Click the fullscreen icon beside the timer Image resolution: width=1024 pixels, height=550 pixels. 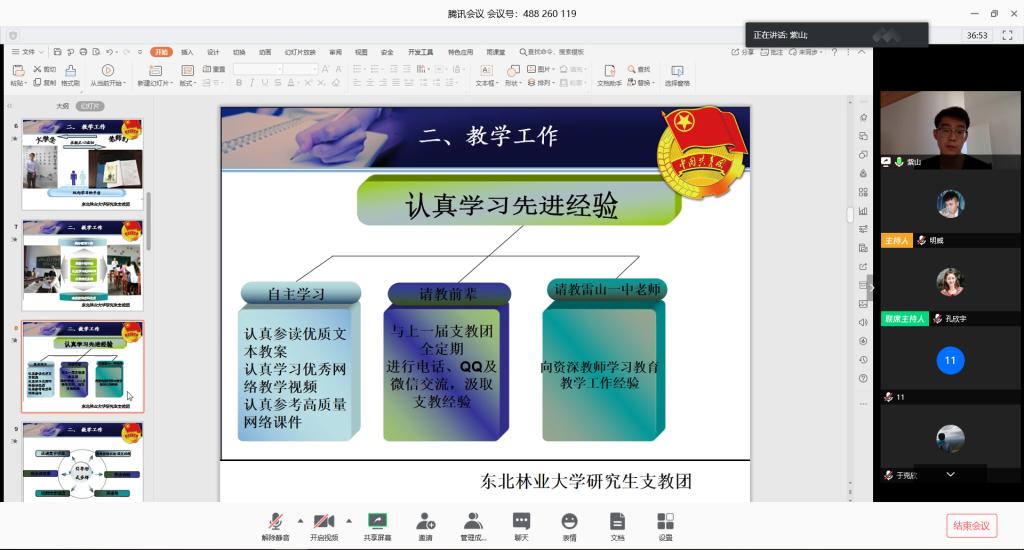click(1007, 35)
